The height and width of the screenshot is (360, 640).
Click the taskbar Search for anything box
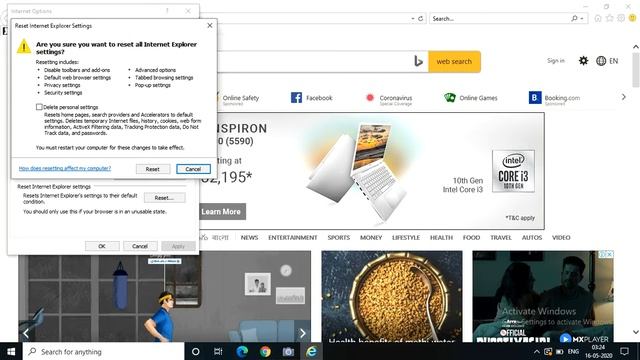click(104, 351)
